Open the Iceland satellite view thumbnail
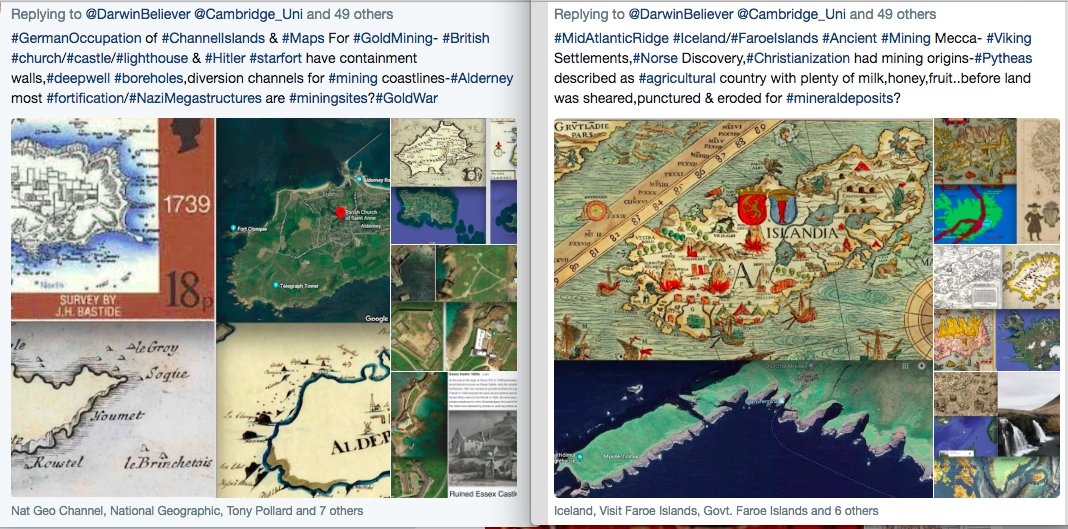The height and width of the screenshot is (529, 1068). (1028, 340)
